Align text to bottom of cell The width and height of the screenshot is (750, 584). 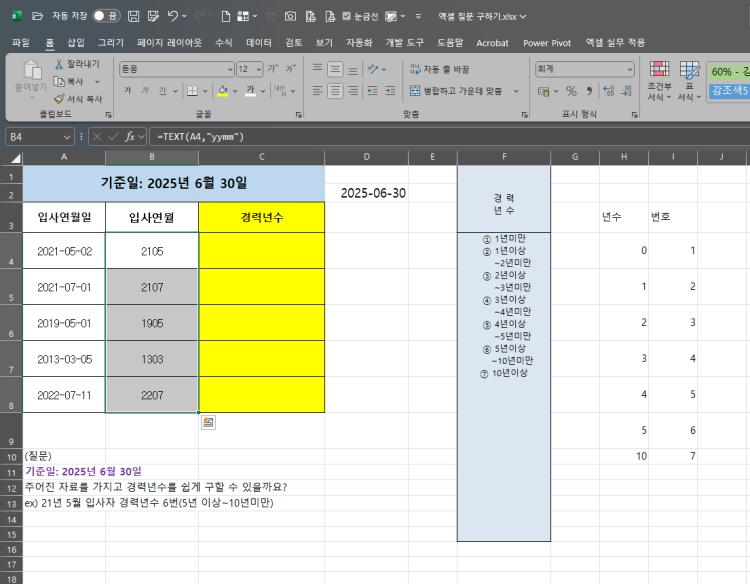click(353, 69)
